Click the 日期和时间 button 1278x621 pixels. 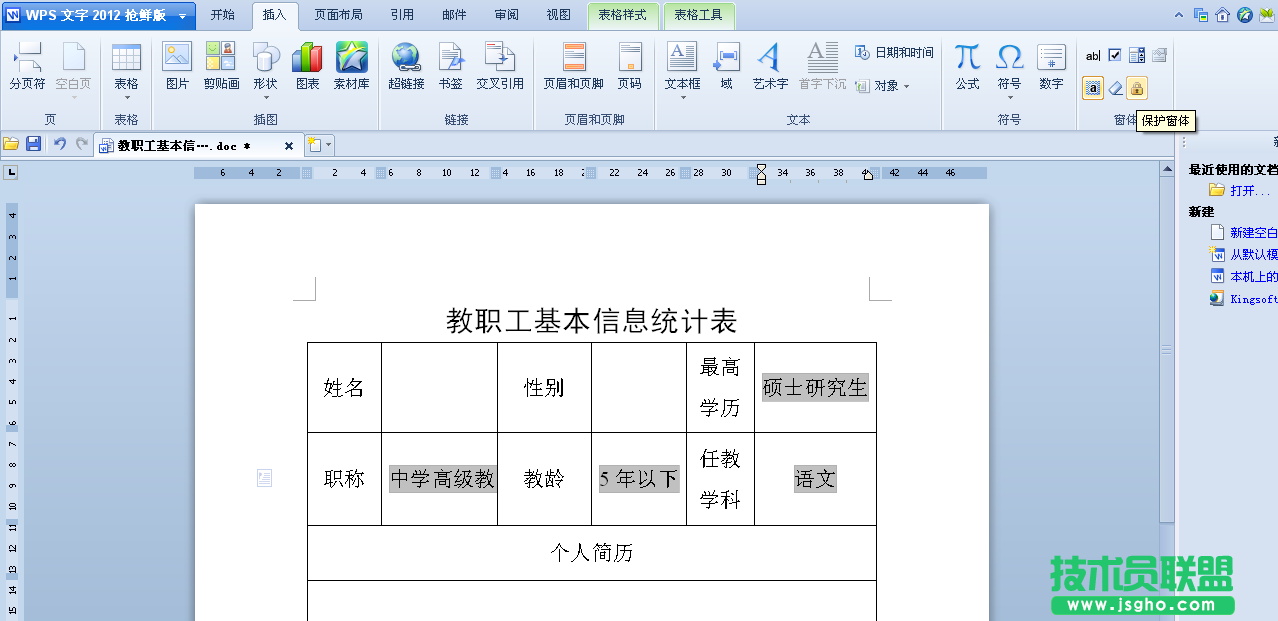coord(895,53)
